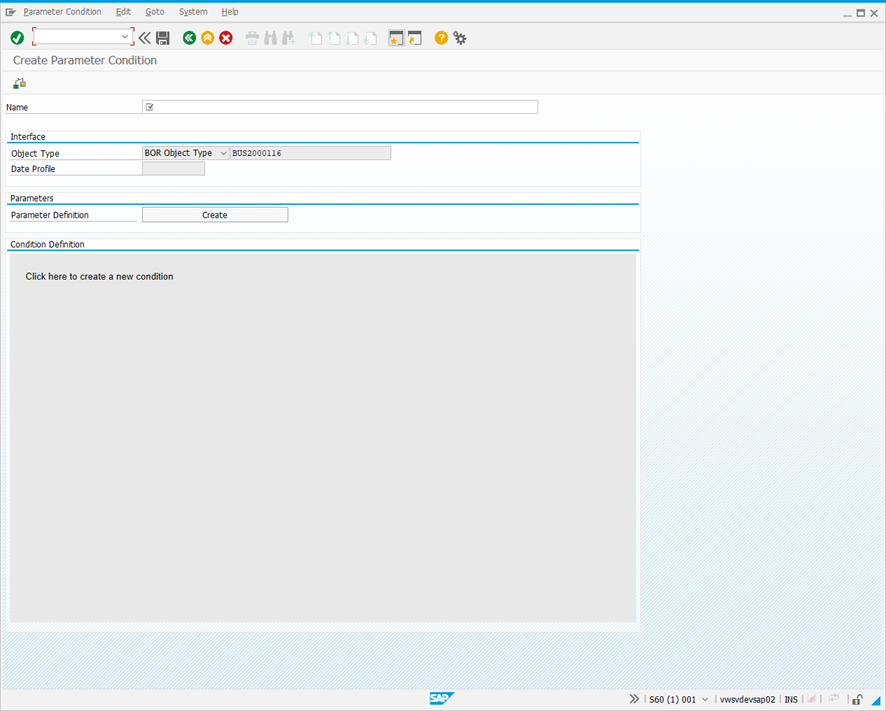Expand the BOR Object Type dropdown
This screenshot has height=711, width=886.
tap(223, 153)
